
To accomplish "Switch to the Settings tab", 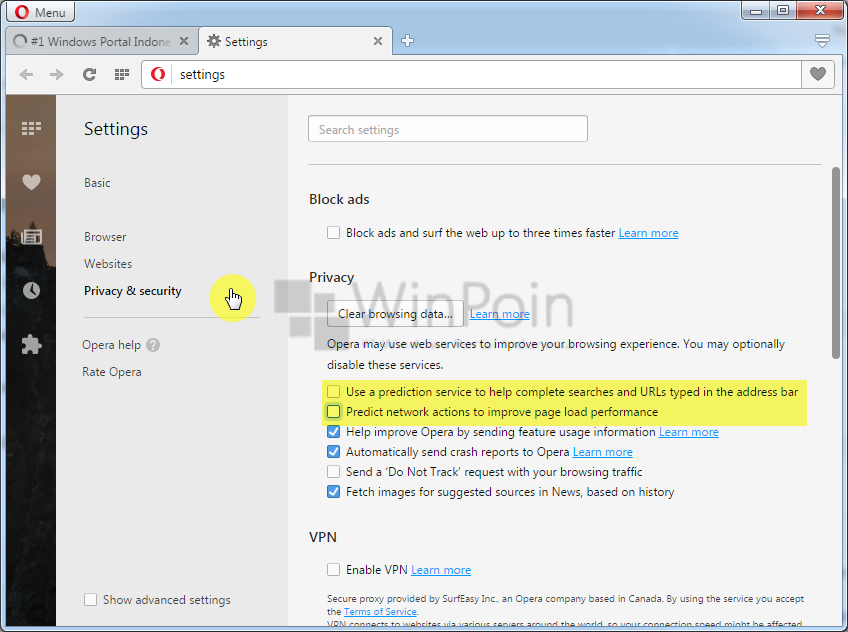I will click(x=295, y=42).
